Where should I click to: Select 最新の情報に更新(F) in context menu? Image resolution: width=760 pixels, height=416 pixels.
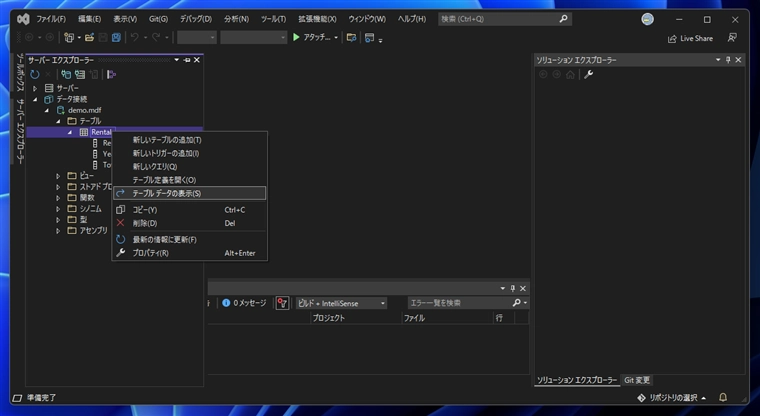click(190, 240)
